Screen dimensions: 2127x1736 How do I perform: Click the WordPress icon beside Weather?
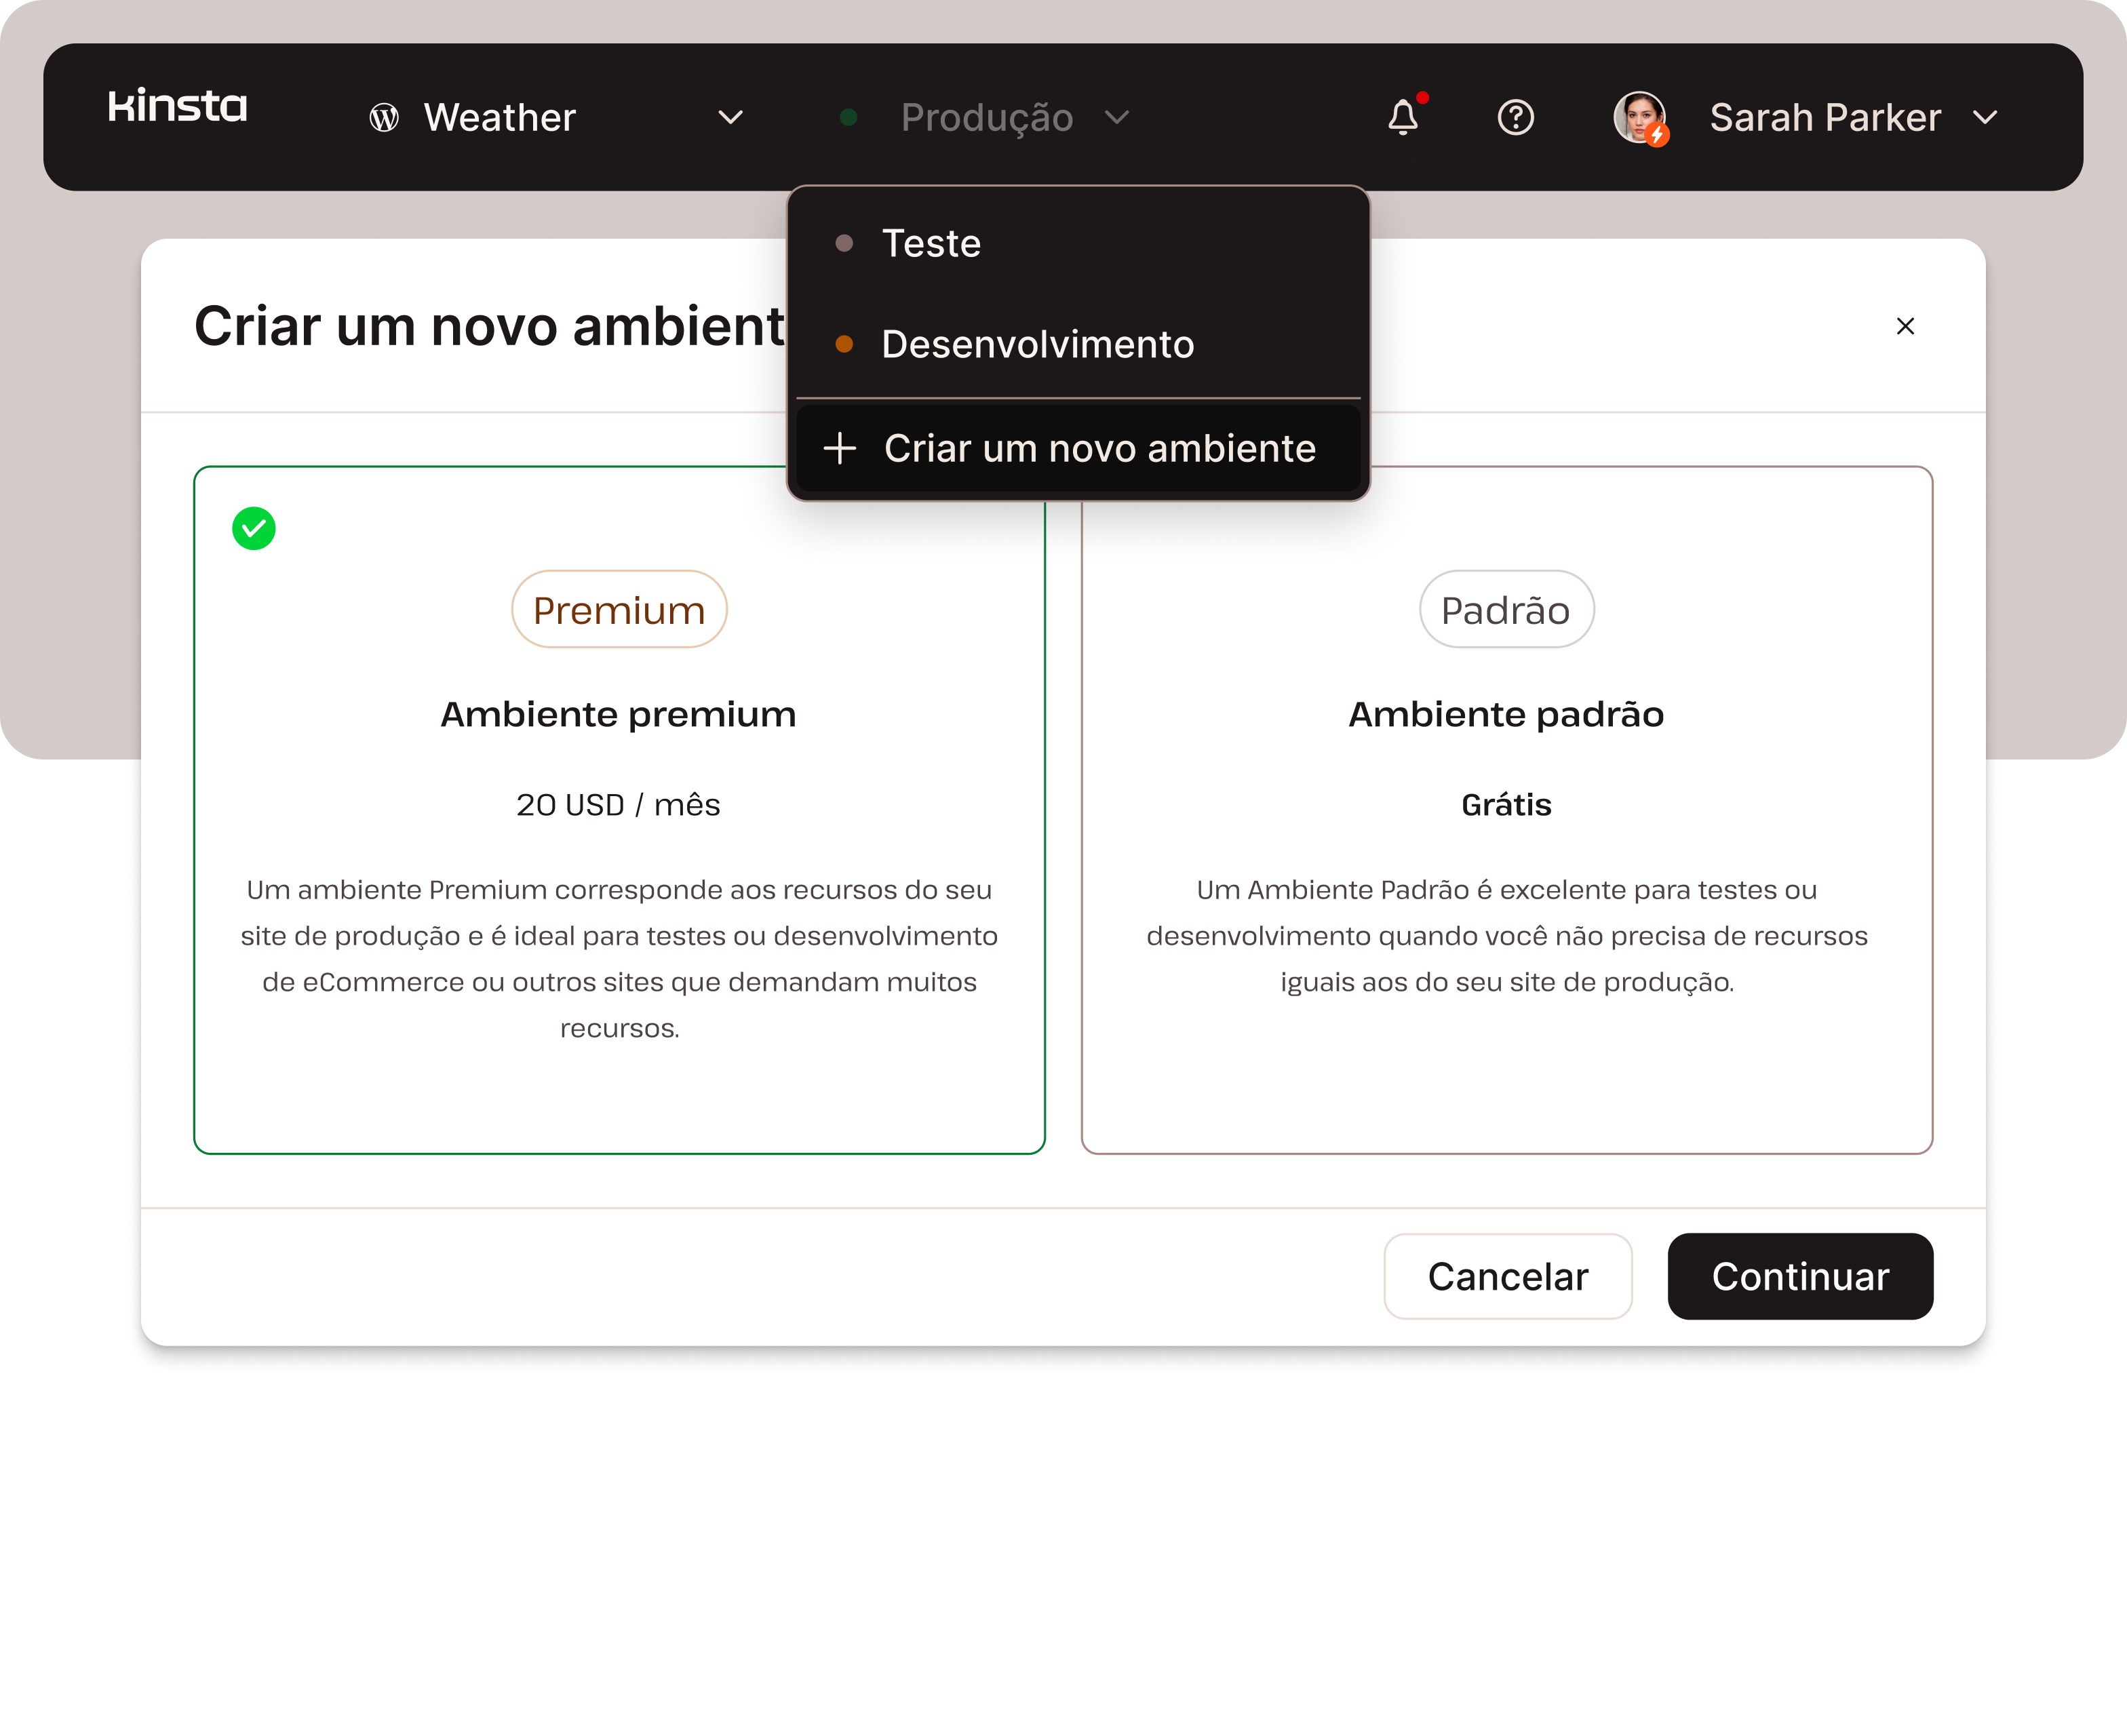384,118
